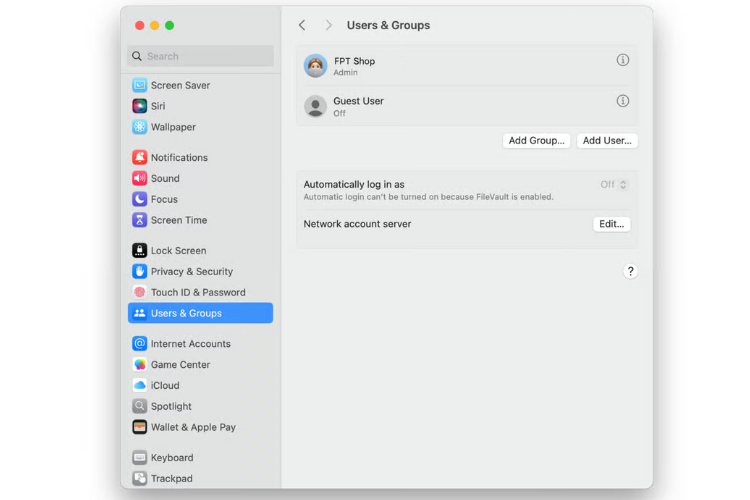This screenshot has width=750, height=500.
Task: Select Privacy & Security hand icon
Action: [140, 271]
